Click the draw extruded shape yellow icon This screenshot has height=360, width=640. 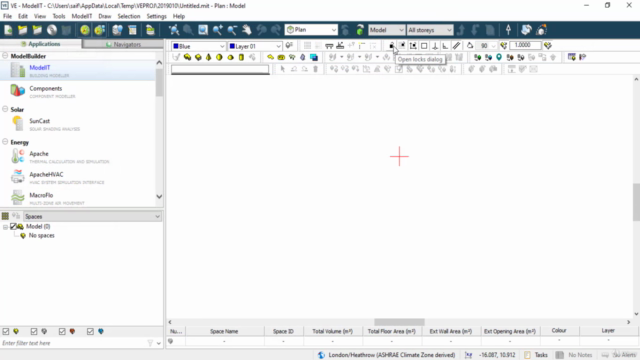187,58
